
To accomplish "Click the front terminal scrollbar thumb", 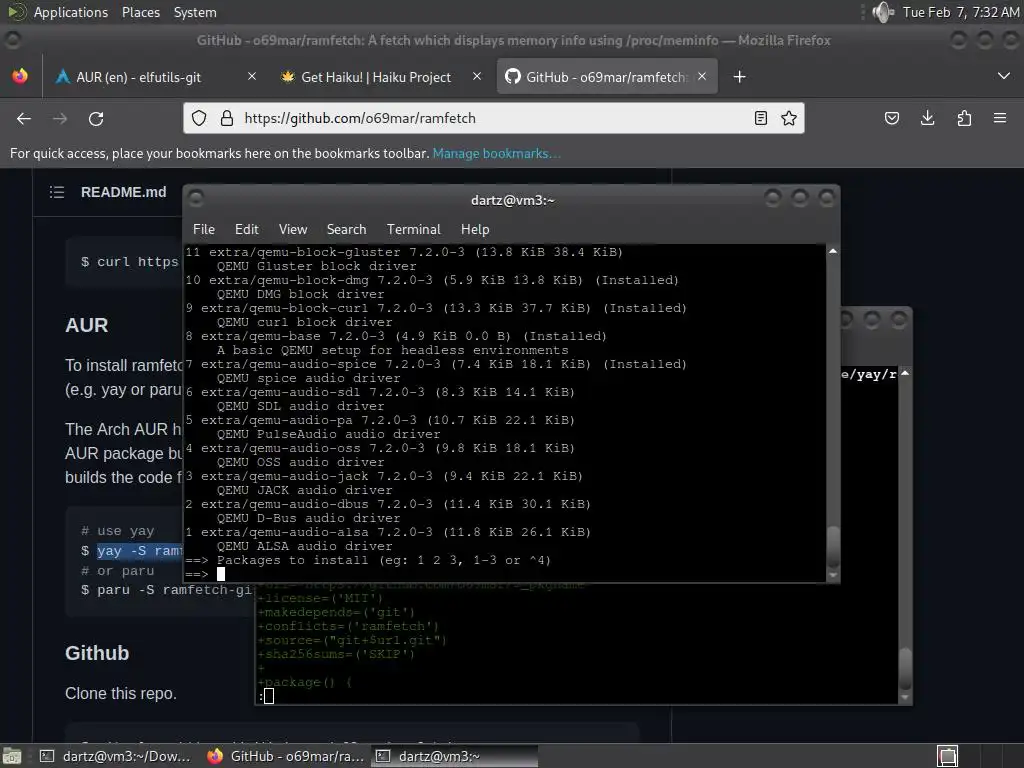I will pyautogui.click(x=833, y=547).
